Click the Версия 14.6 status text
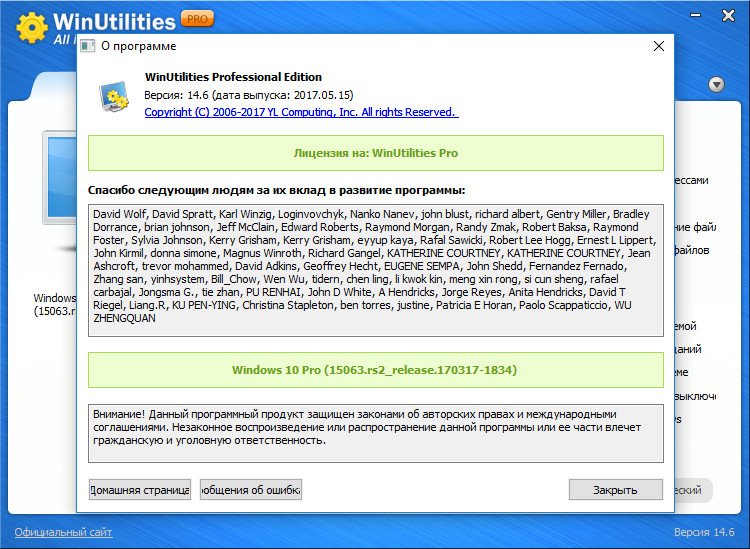This screenshot has width=750, height=549. 704,532
